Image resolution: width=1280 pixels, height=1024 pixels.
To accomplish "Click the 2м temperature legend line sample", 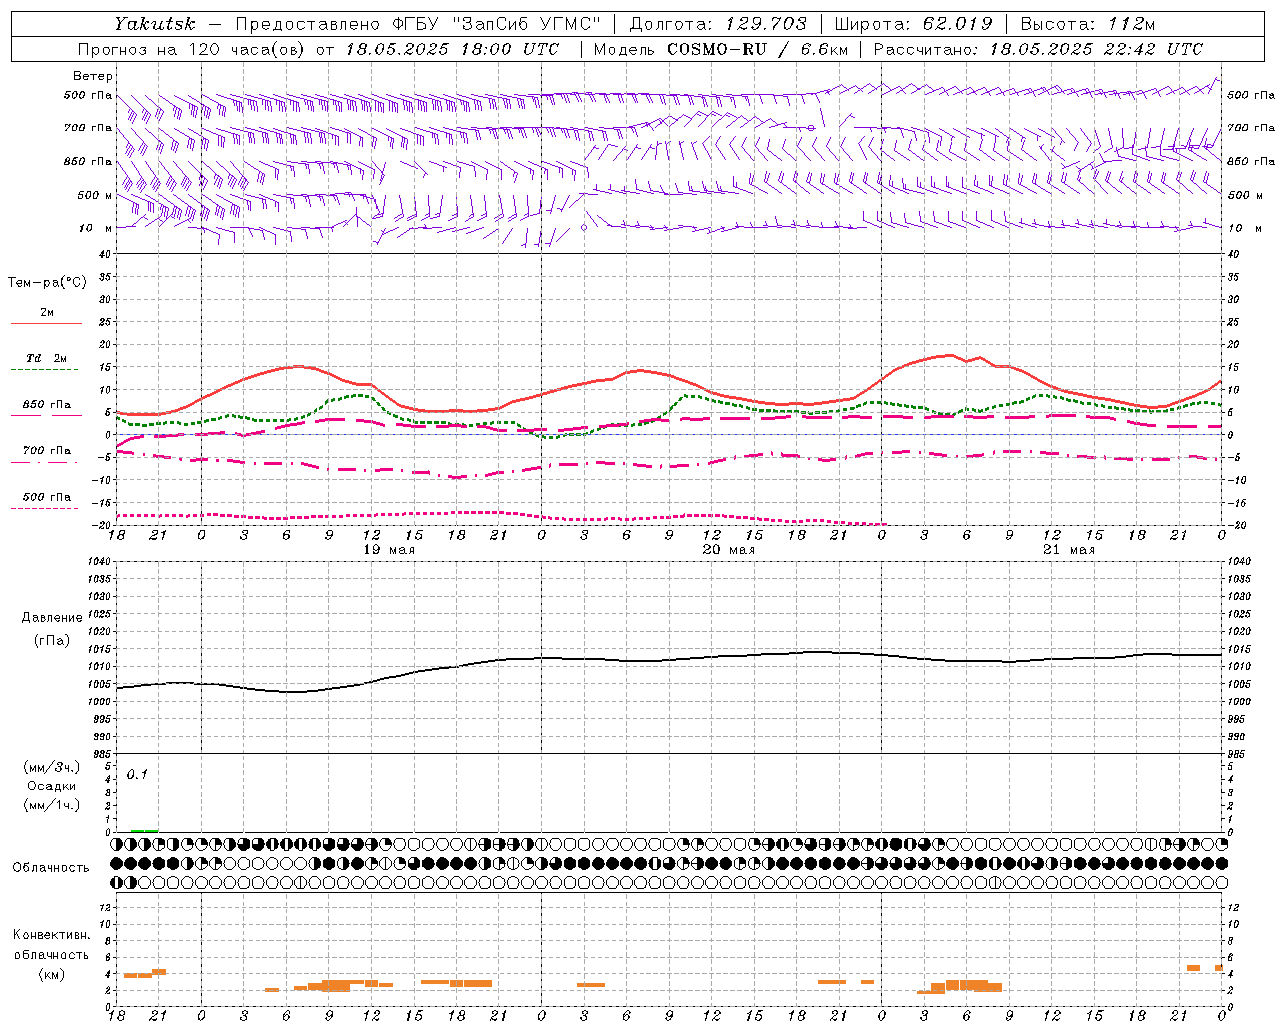I will [x=46, y=323].
